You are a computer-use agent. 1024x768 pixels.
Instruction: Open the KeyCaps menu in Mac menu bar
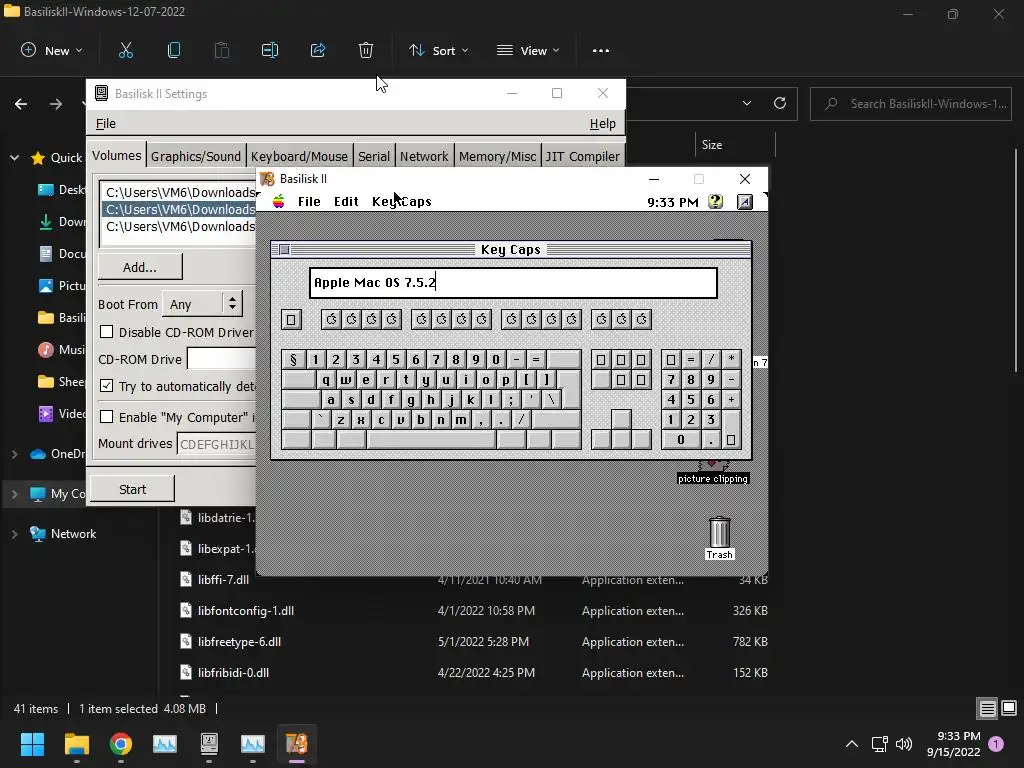pyautogui.click(x=402, y=201)
